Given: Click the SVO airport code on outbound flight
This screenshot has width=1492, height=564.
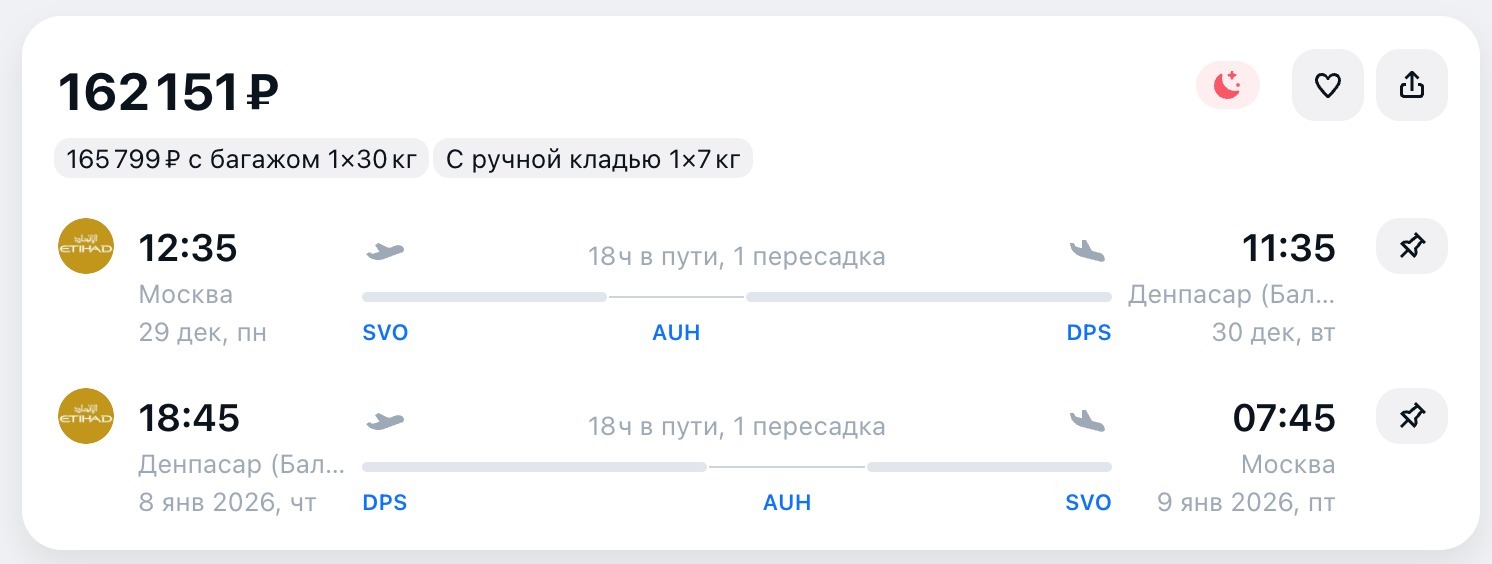Looking at the screenshot, I should [x=385, y=333].
